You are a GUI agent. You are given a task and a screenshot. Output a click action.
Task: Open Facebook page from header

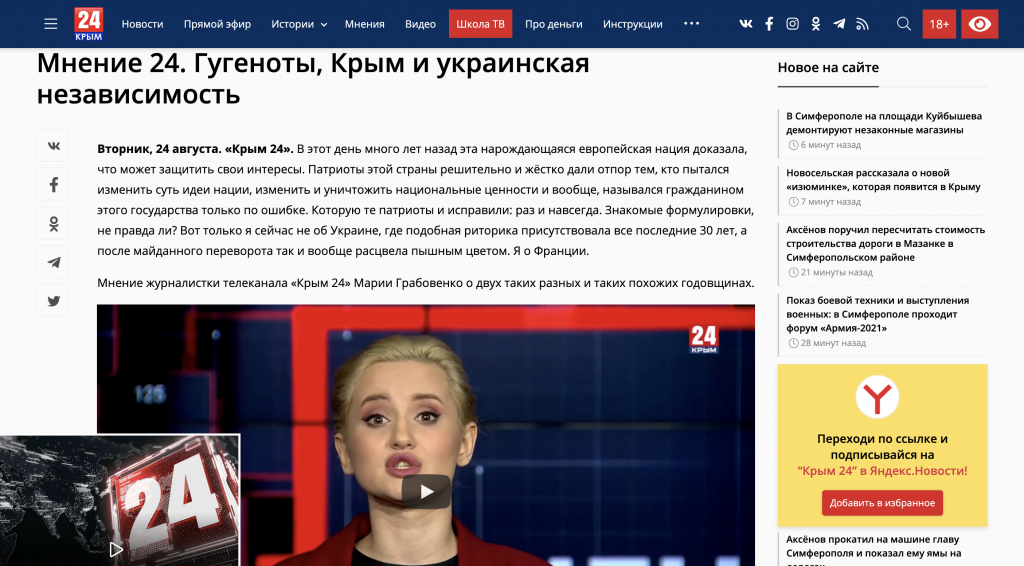pyautogui.click(x=769, y=24)
